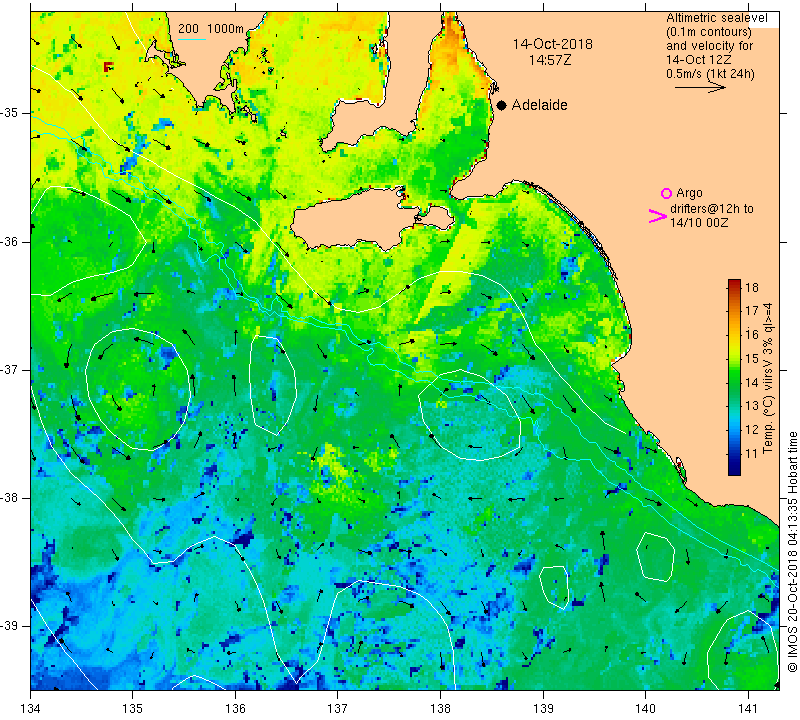This screenshot has width=800, height=720.
Task: Click the 138 longitude axis label
Action: [x=440, y=708]
